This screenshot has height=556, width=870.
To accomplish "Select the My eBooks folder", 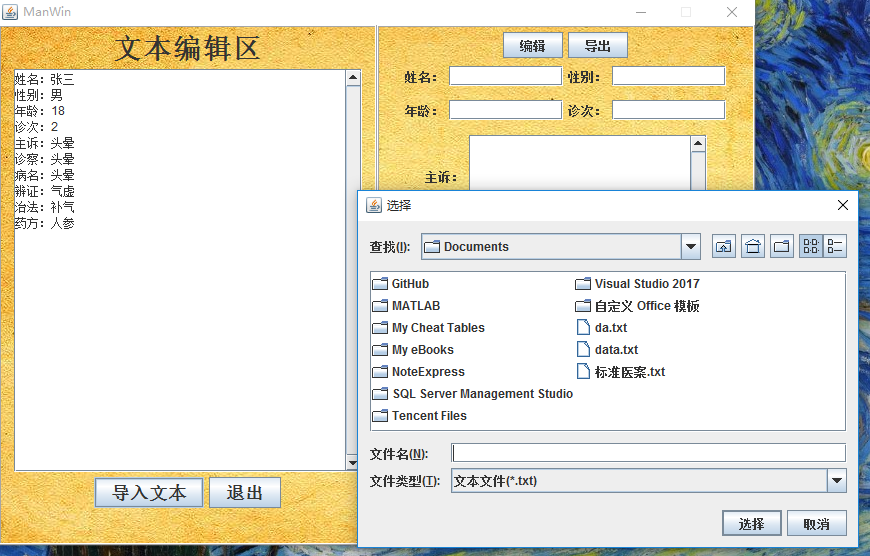I will [413, 350].
